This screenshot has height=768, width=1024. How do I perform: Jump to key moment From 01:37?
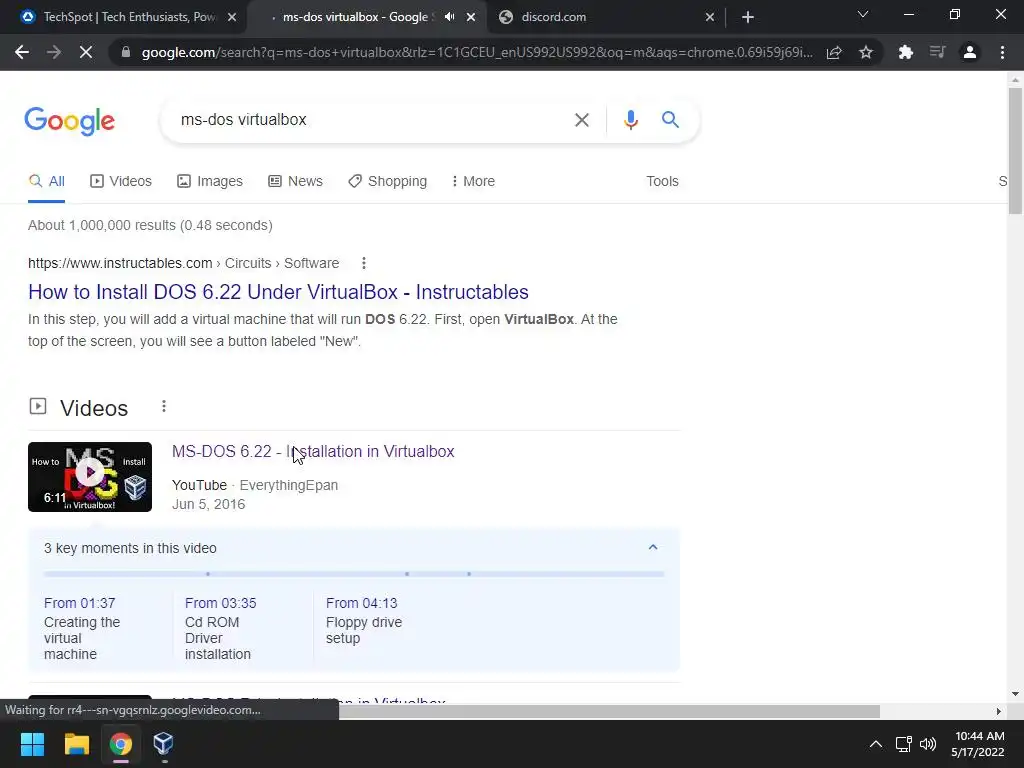tap(79, 603)
